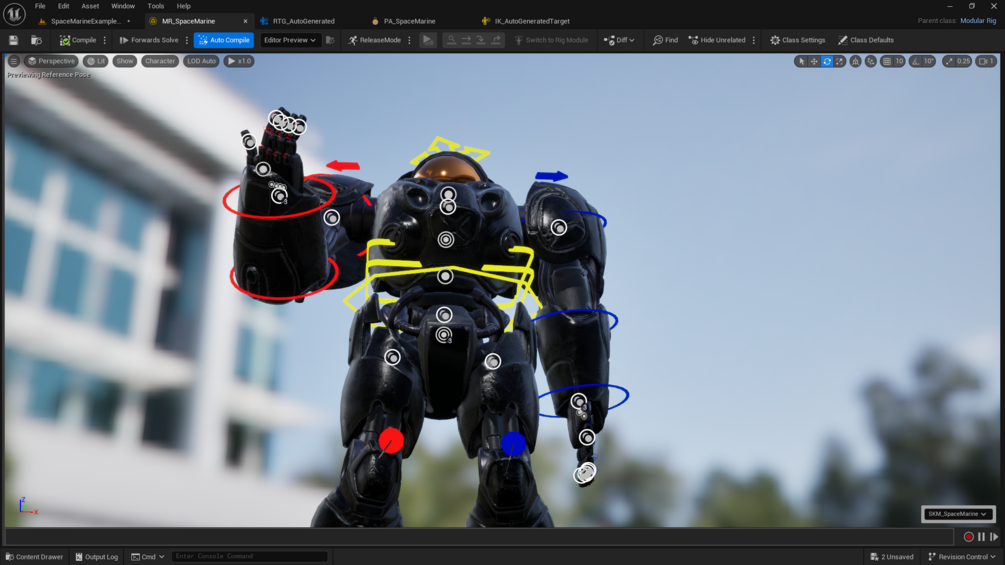Open Editor Preview dropdown

[290, 40]
